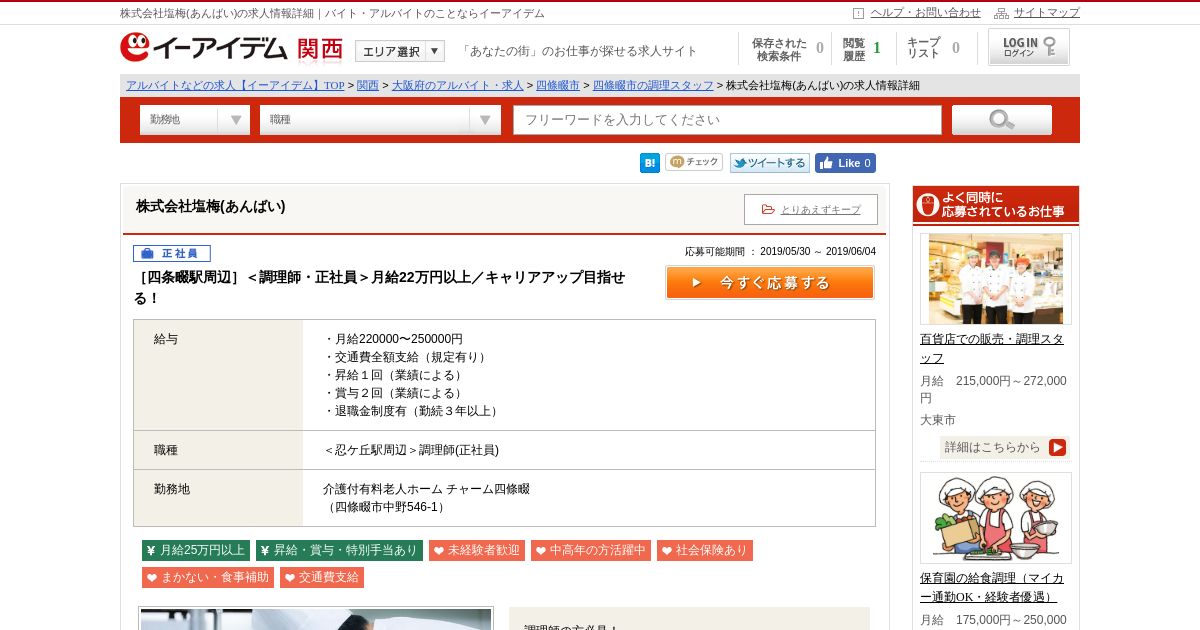1200x630 pixels.
Task: Open the cartoon cooks thumbnail
Action: click(x=996, y=518)
